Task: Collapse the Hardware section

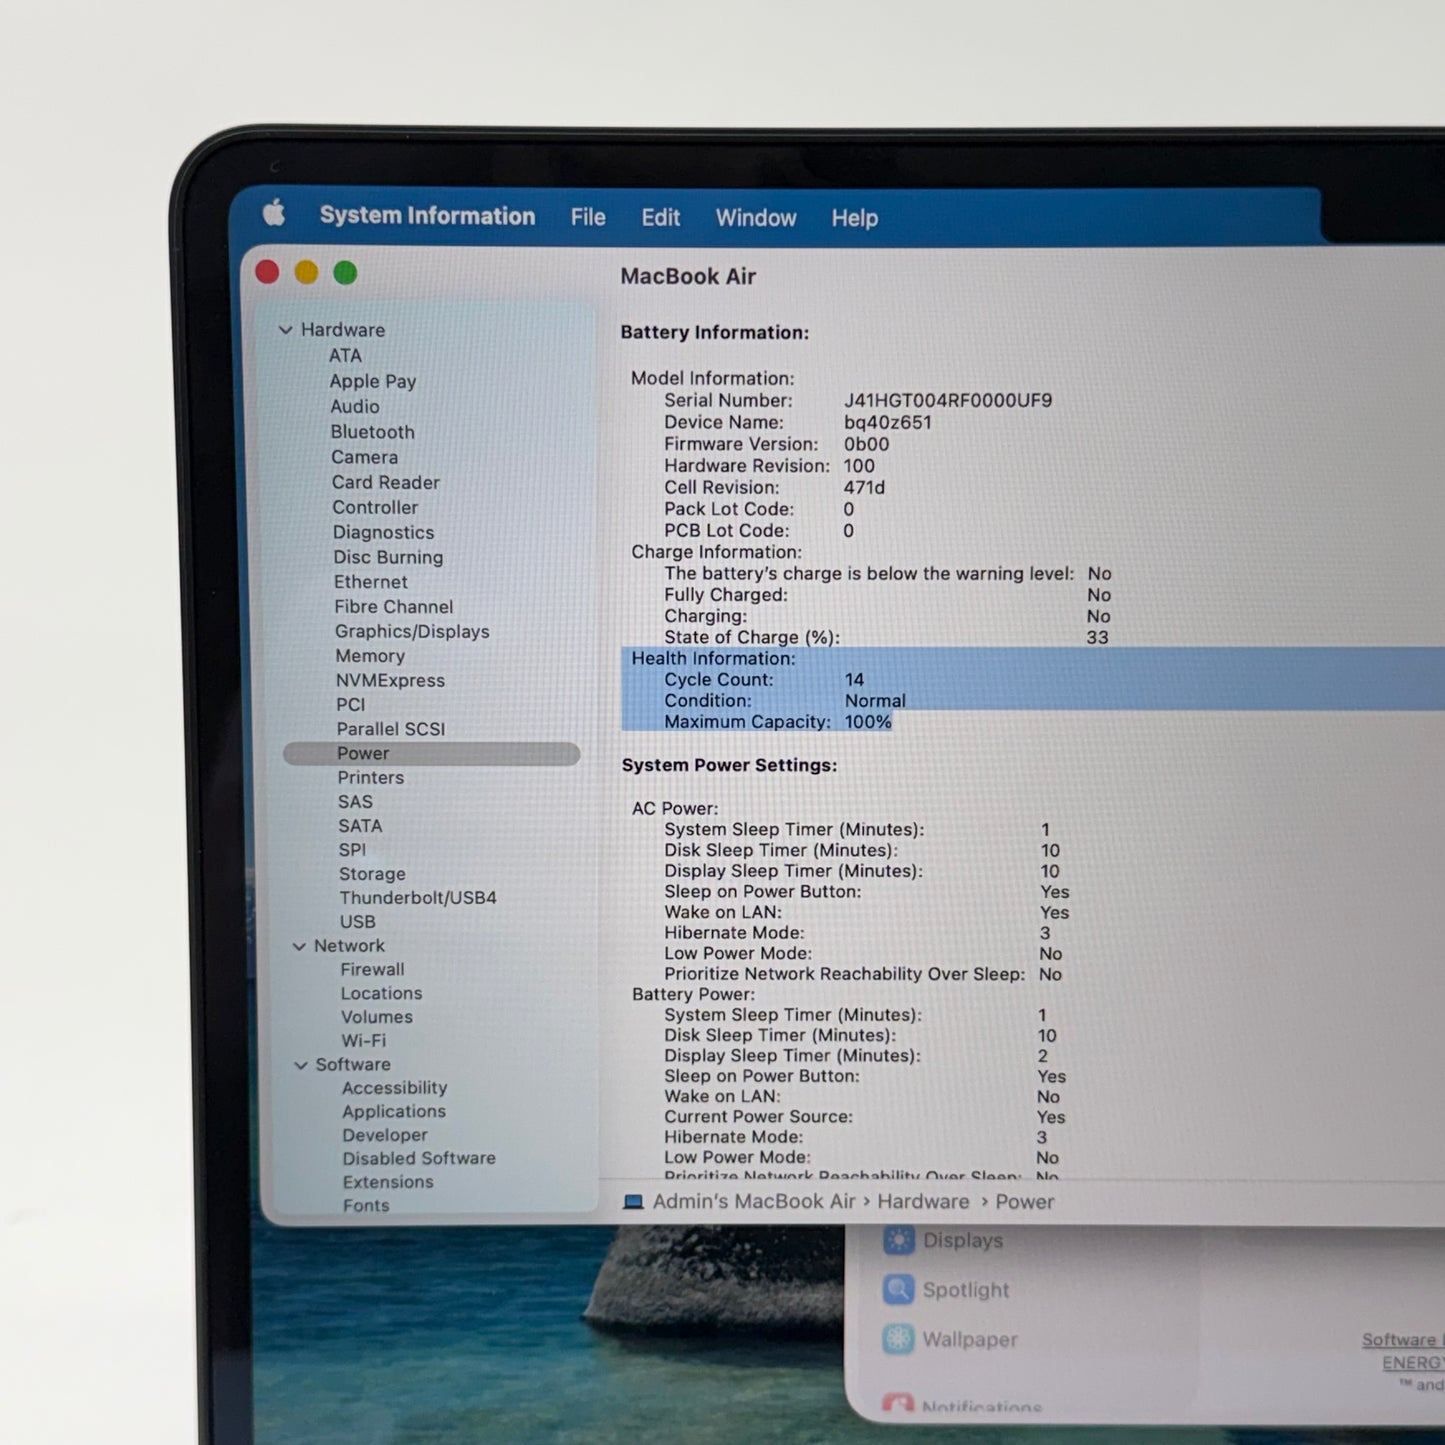Action: coord(286,330)
